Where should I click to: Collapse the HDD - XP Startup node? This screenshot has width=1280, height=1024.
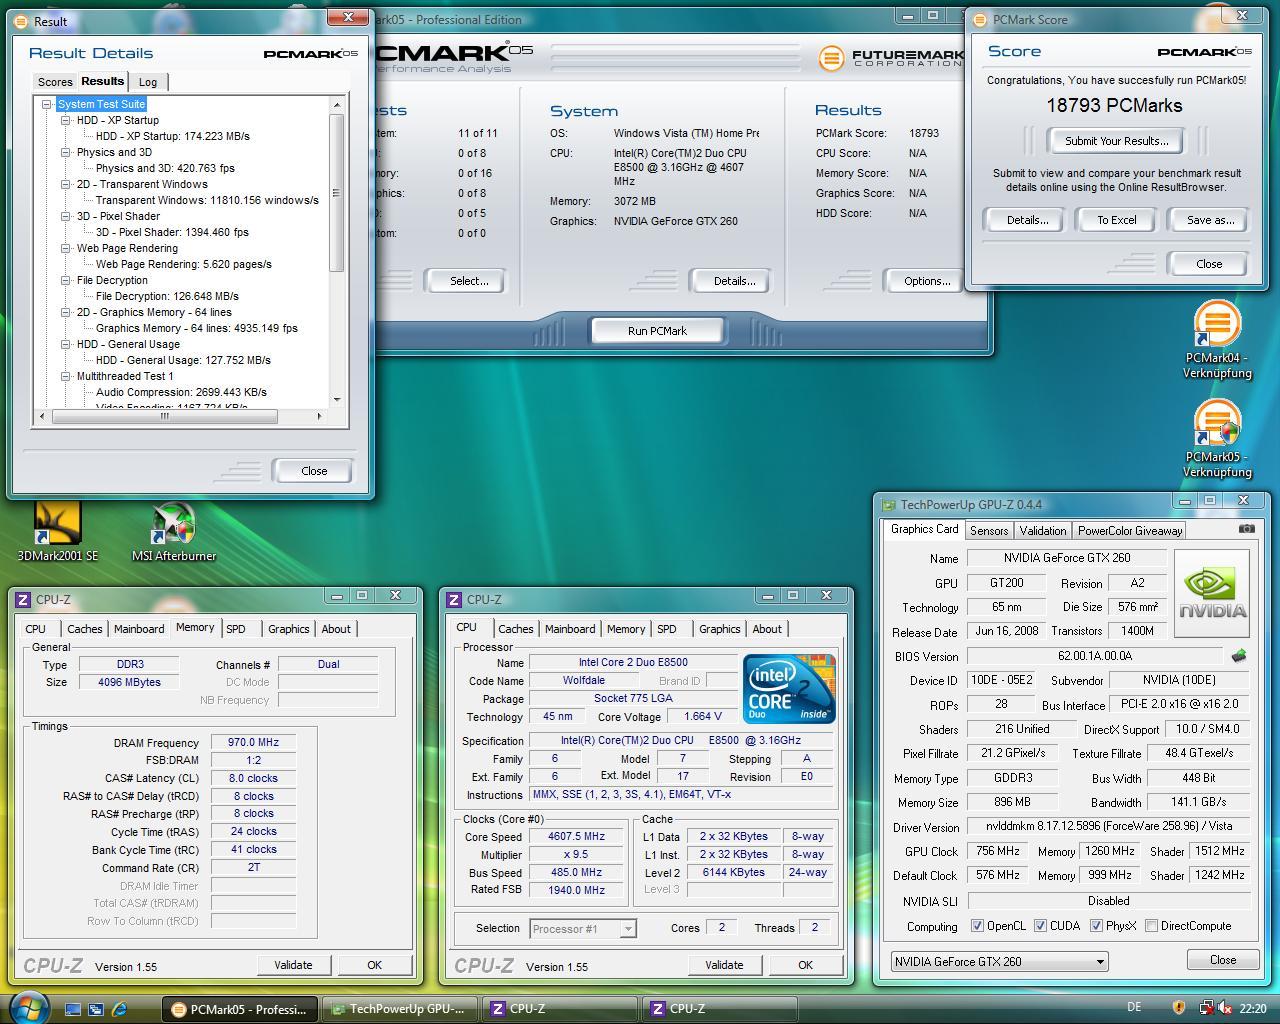(x=65, y=120)
